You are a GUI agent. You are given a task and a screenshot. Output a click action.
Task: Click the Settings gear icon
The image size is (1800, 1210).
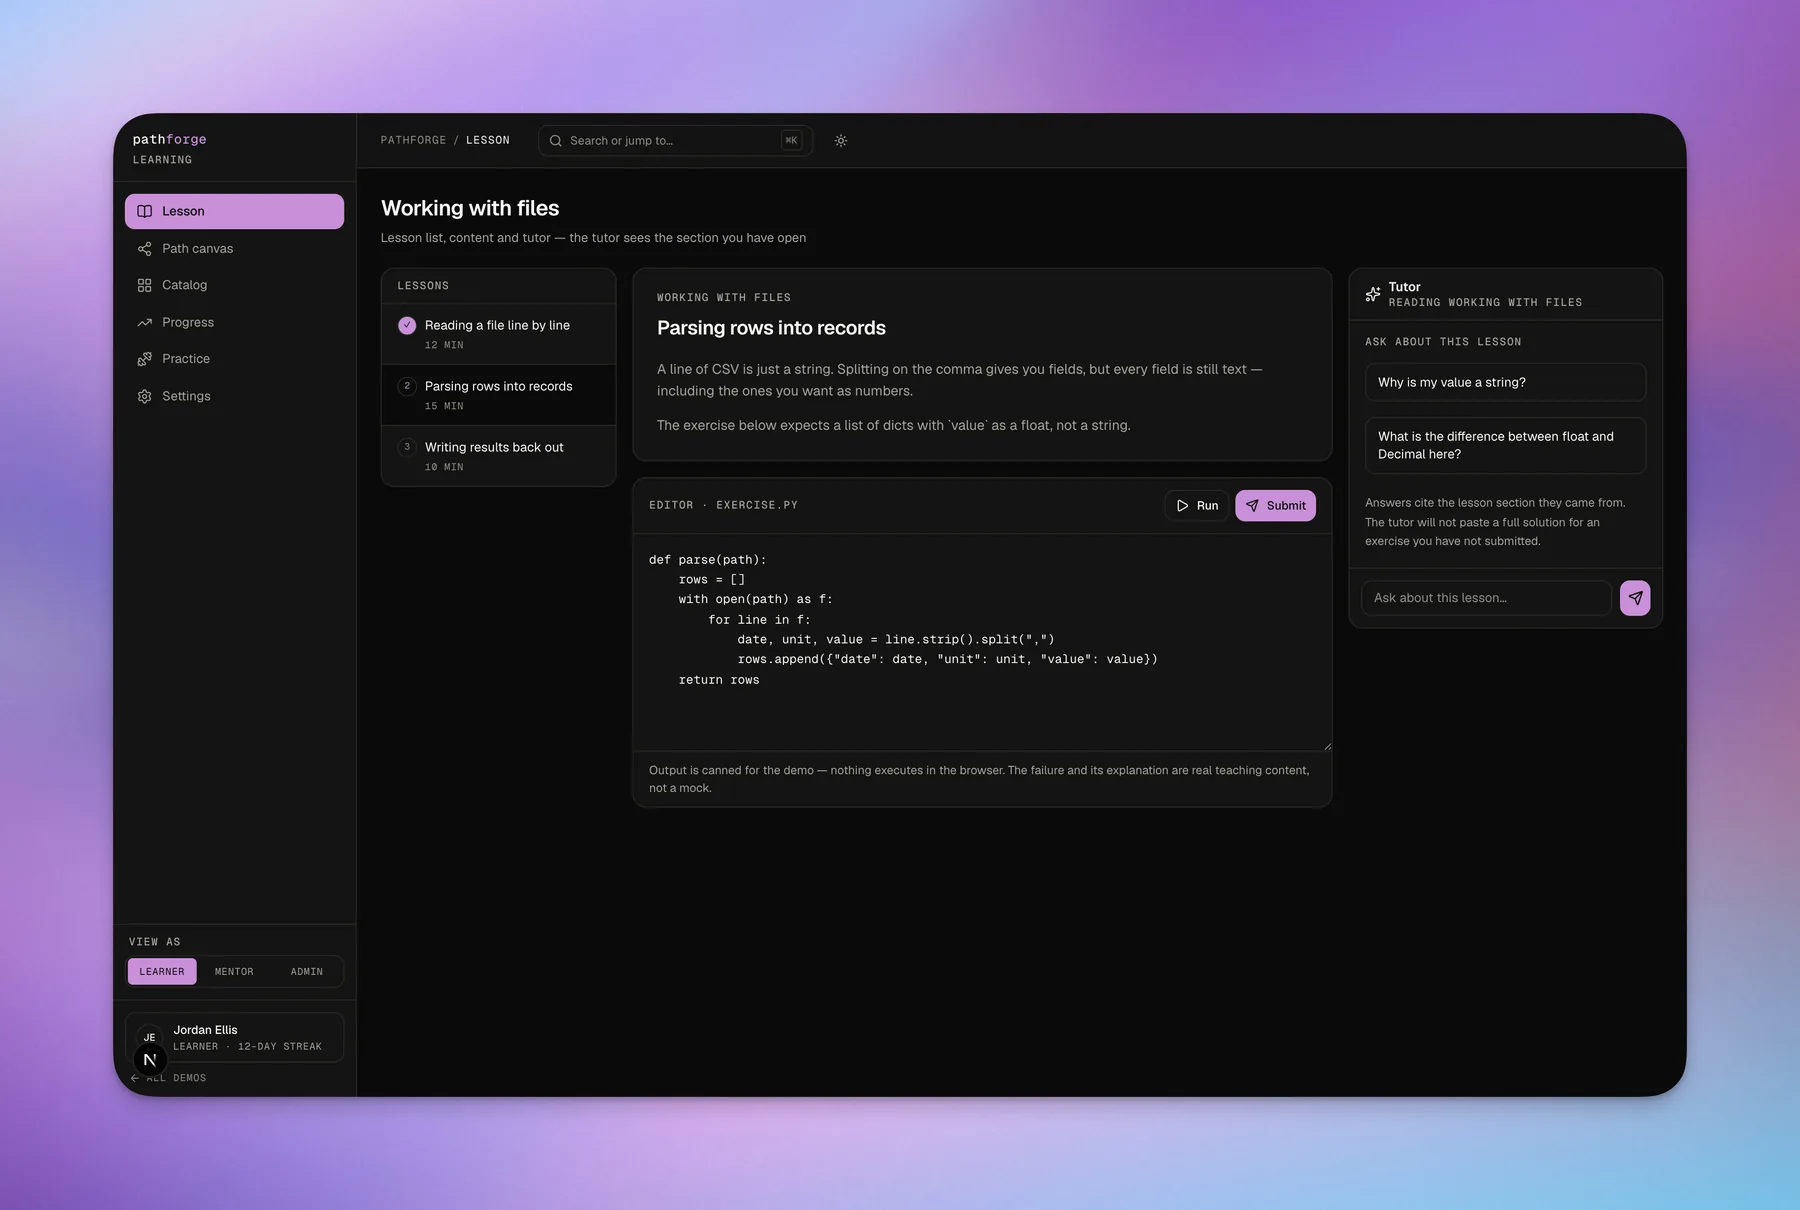(x=145, y=396)
